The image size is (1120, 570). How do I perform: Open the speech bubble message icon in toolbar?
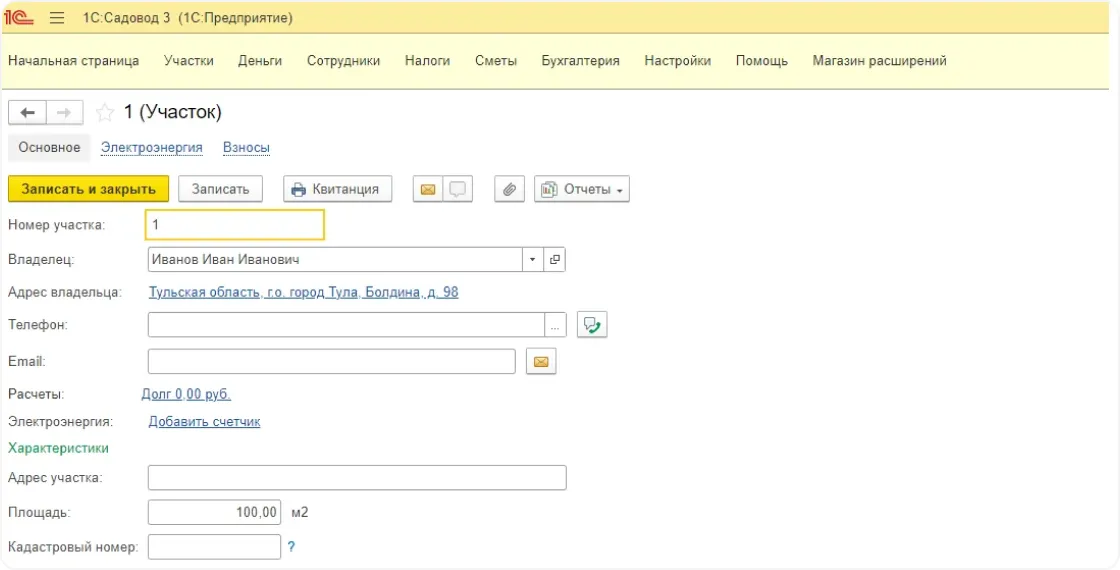458,189
